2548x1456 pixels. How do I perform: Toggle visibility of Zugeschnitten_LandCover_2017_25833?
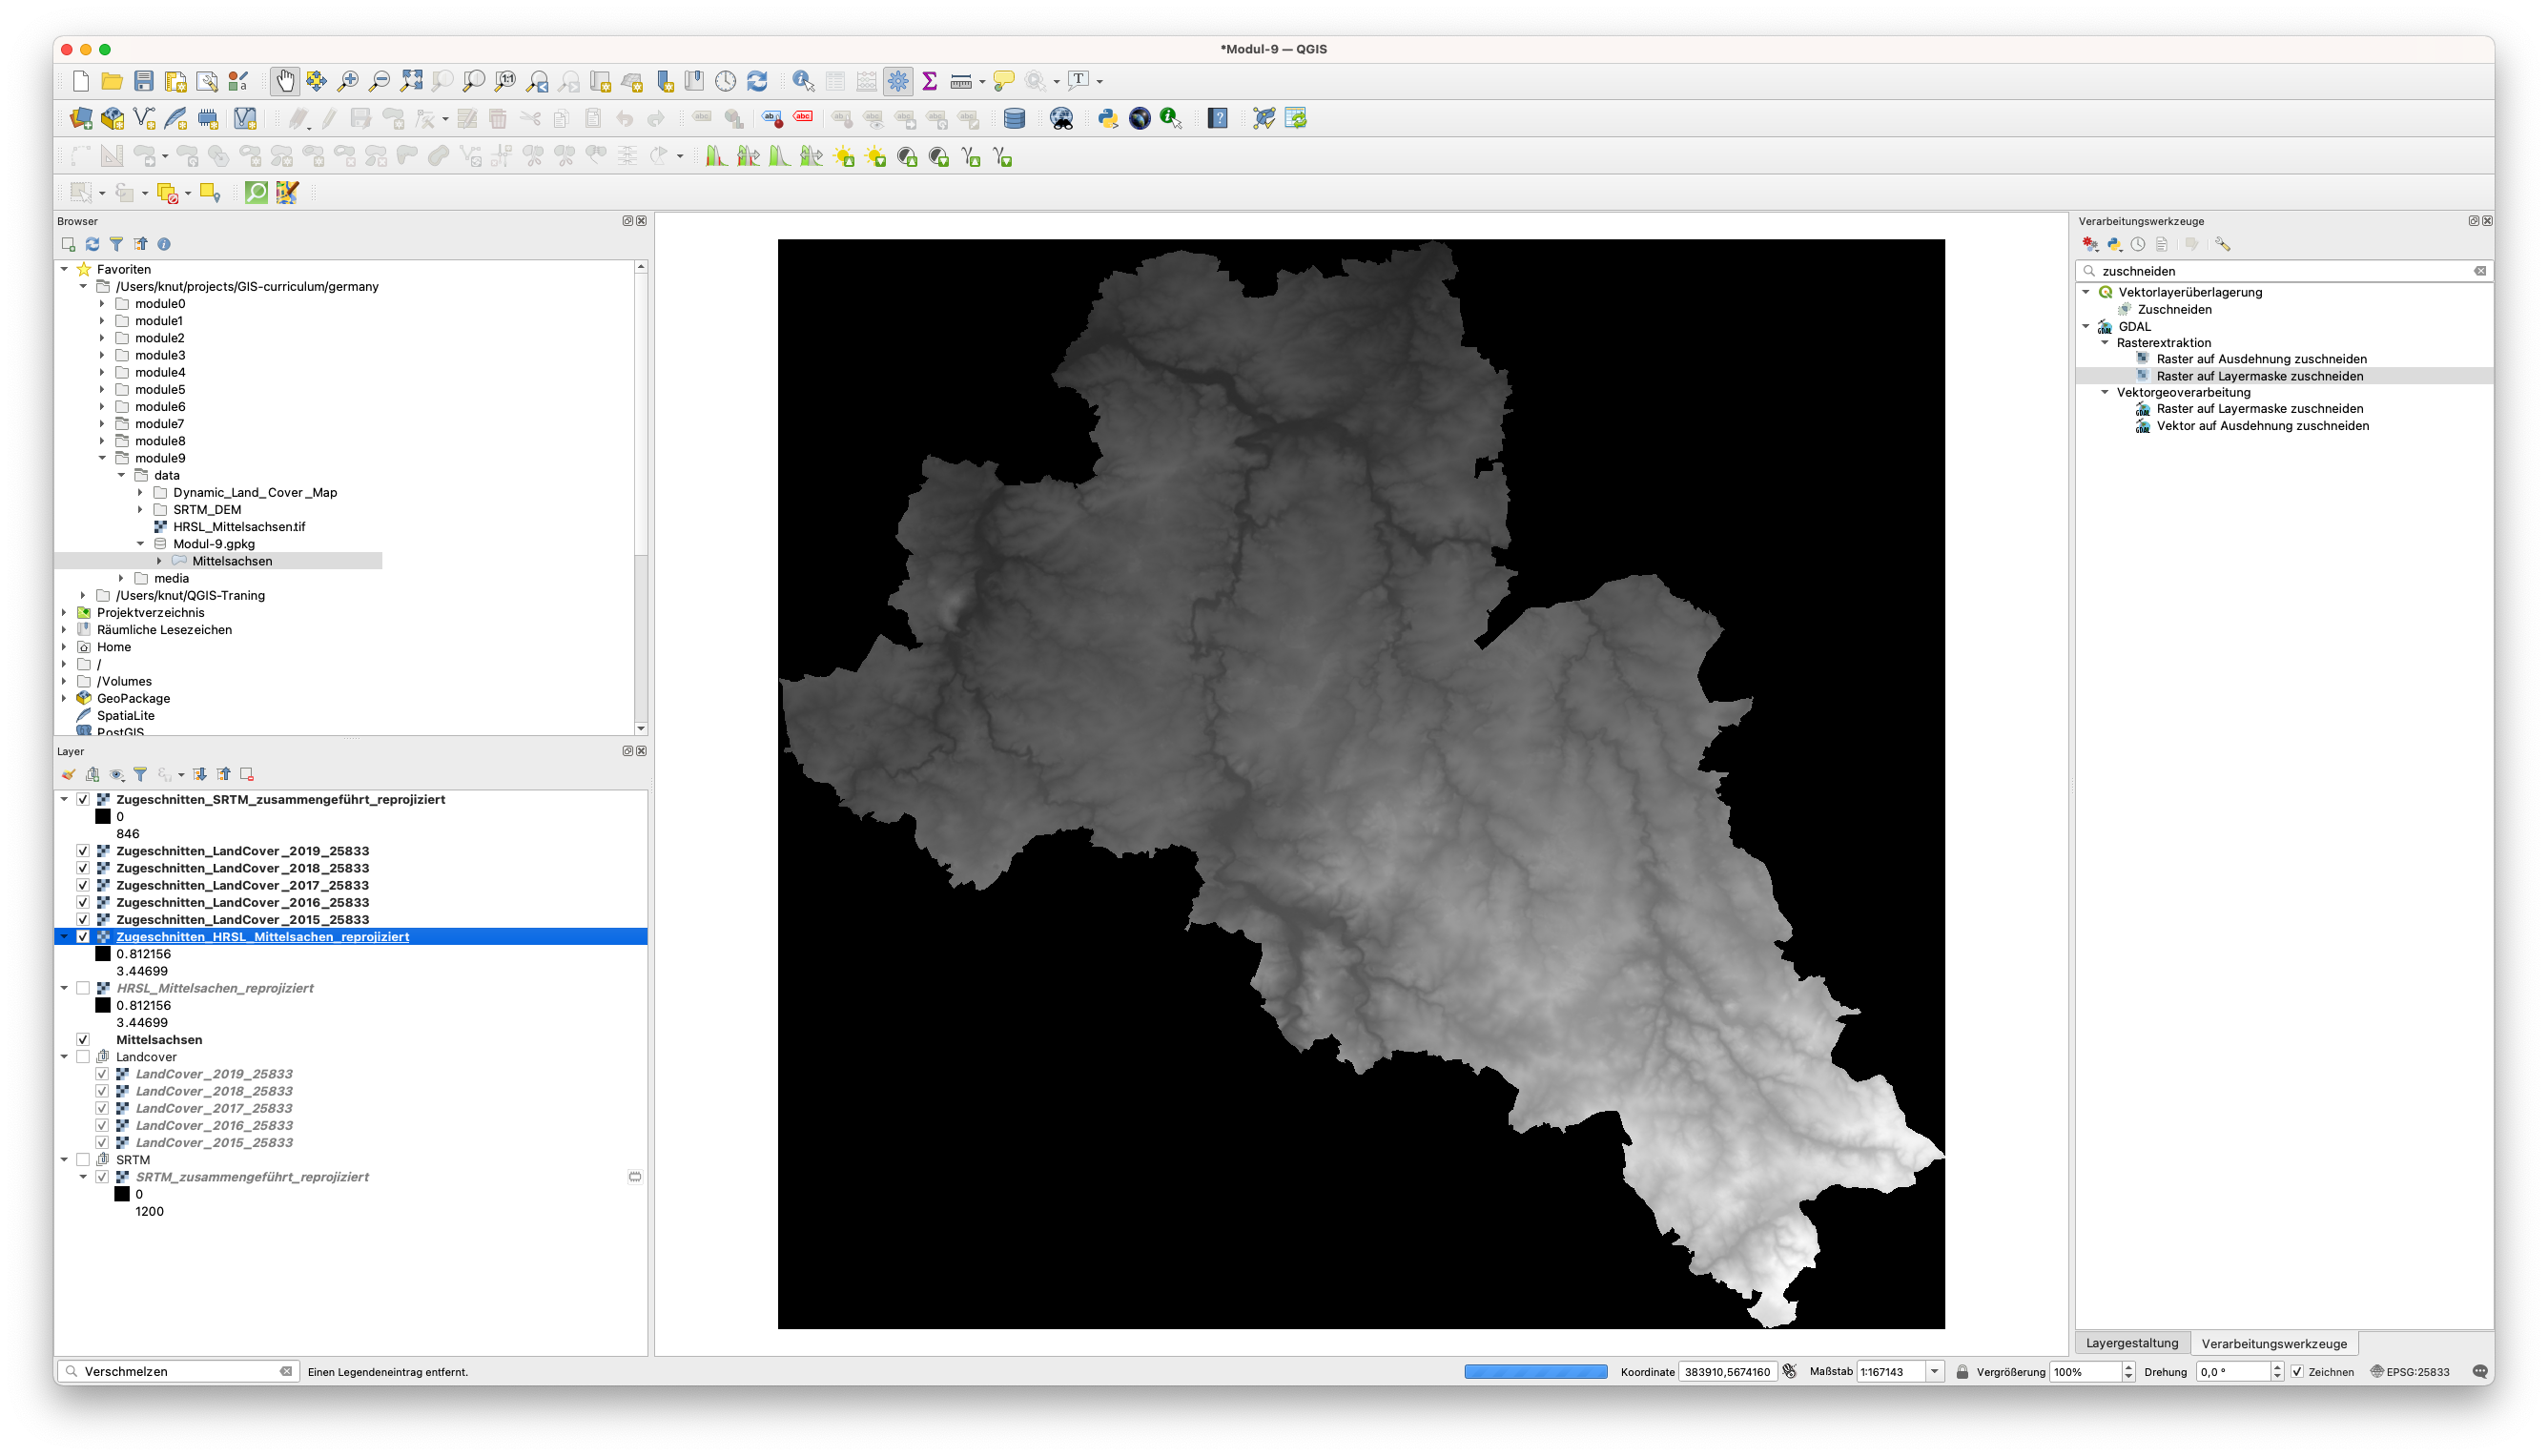coord(83,885)
